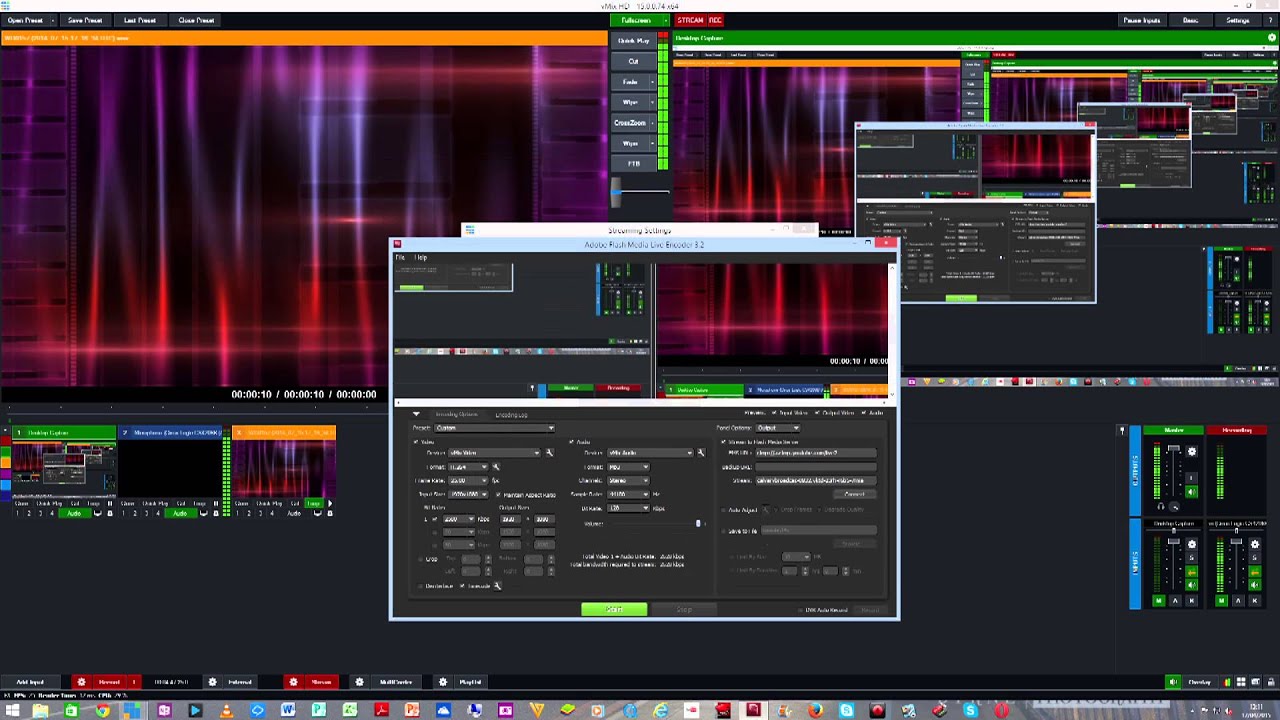Click Cut transition button

[633, 61]
